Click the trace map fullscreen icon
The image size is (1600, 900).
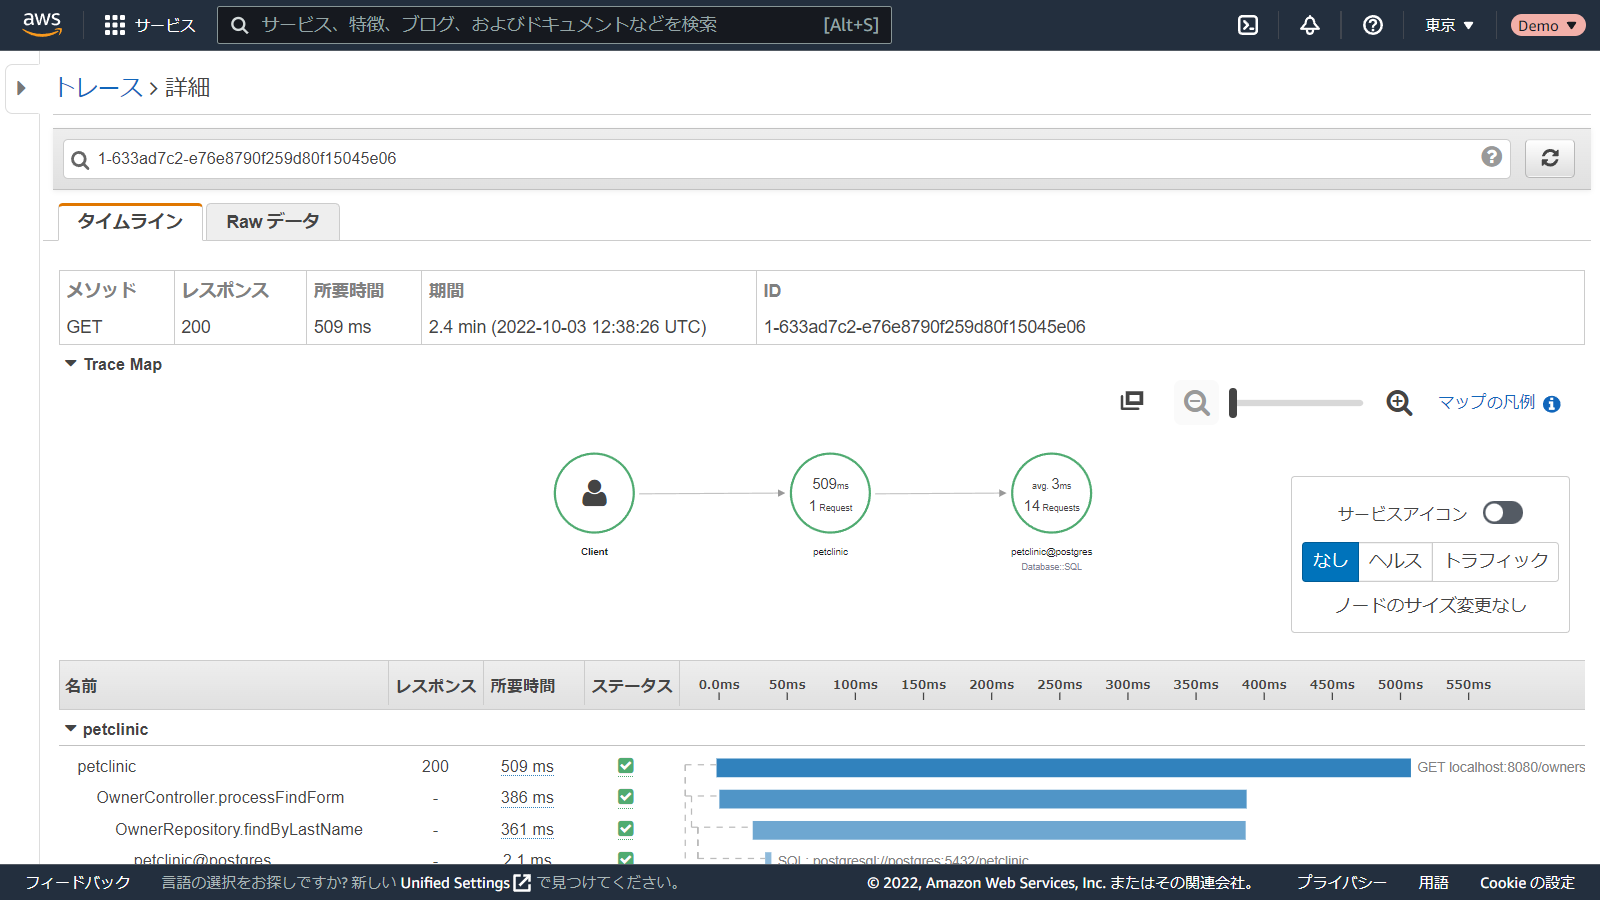(x=1132, y=401)
